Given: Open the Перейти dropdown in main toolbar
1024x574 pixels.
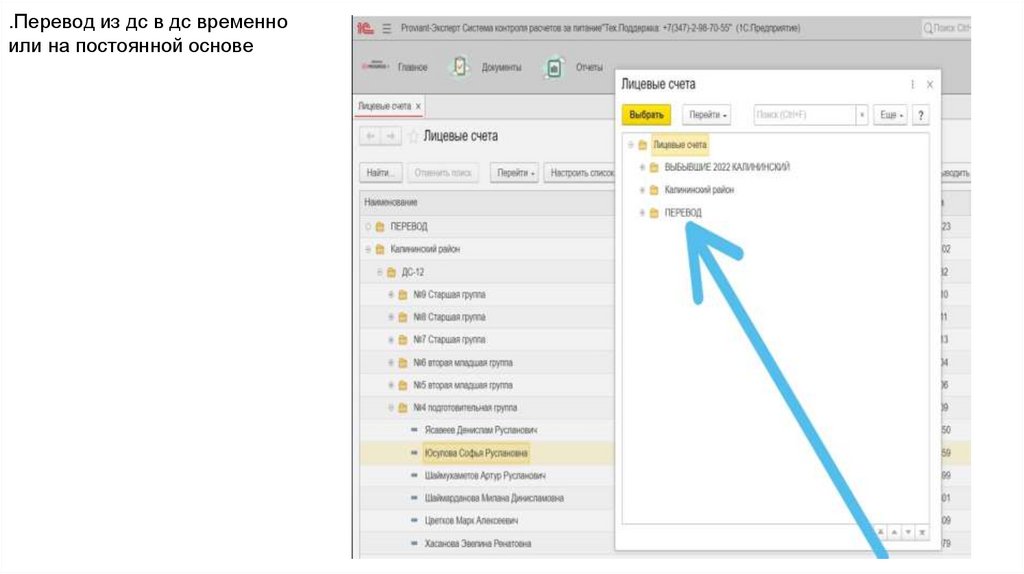Looking at the screenshot, I should (515, 173).
